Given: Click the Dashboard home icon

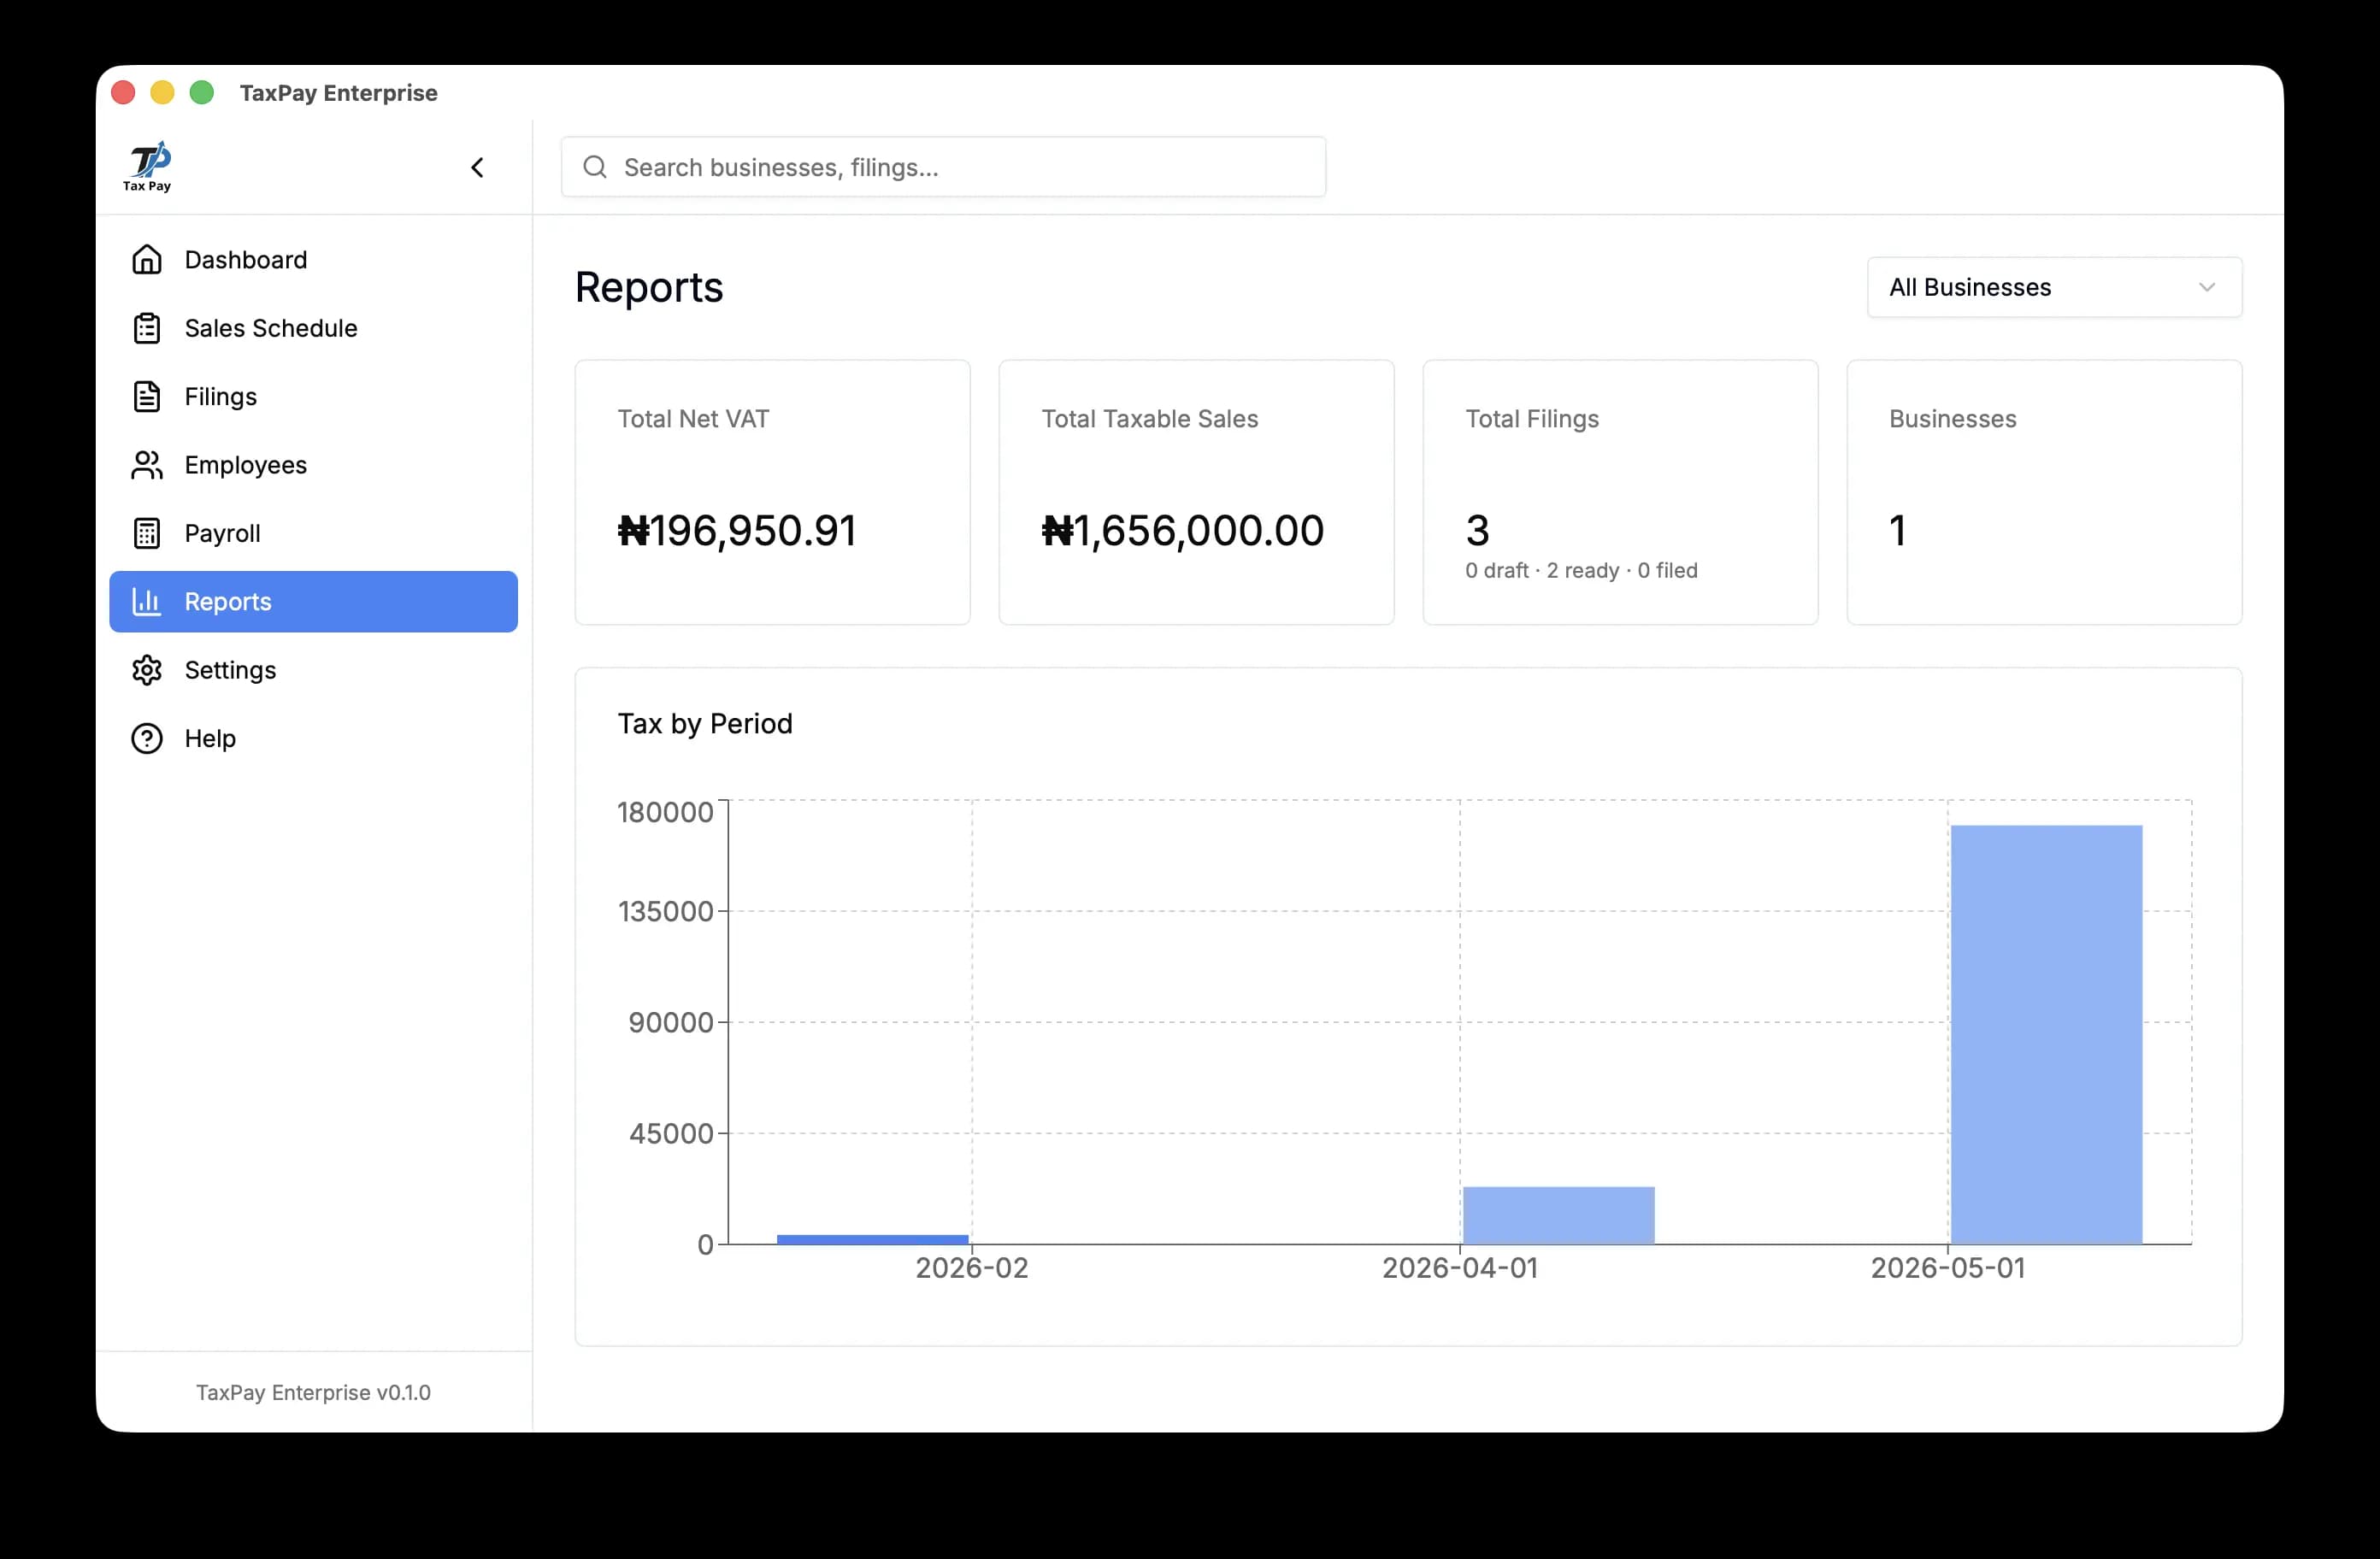Looking at the screenshot, I should click(x=147, y=260).
